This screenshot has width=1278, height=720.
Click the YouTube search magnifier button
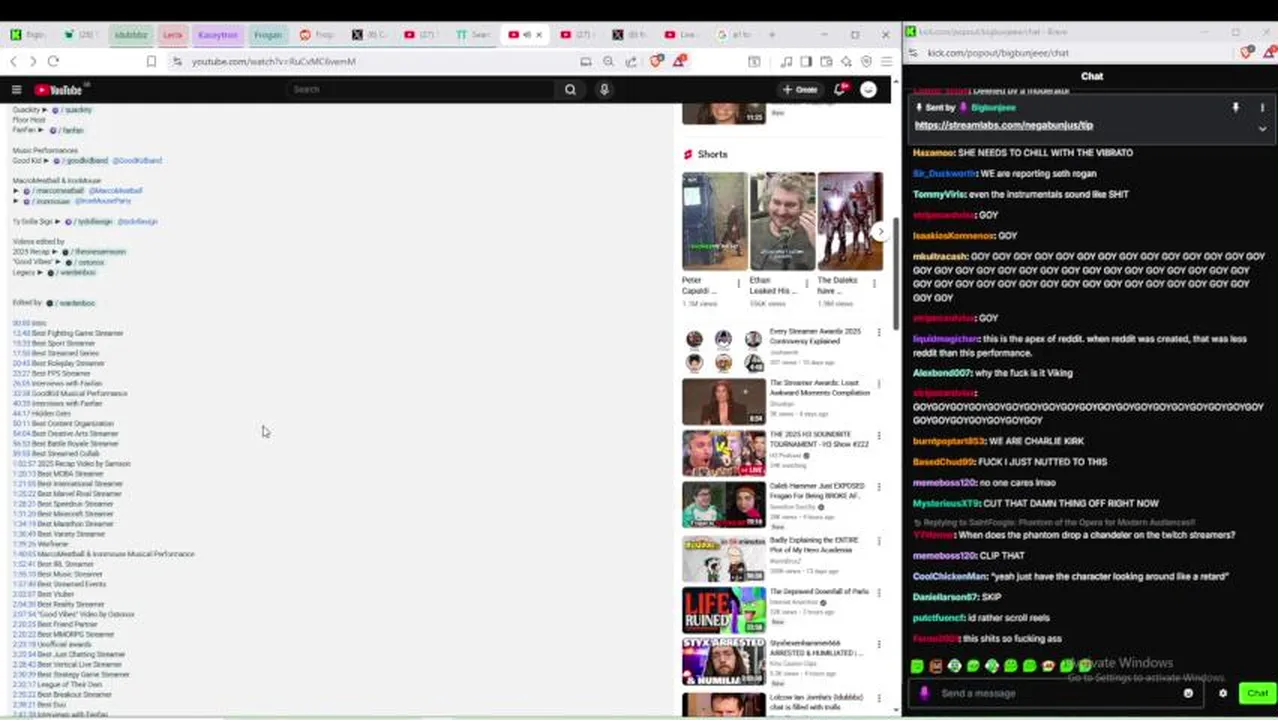pos(570,90)
